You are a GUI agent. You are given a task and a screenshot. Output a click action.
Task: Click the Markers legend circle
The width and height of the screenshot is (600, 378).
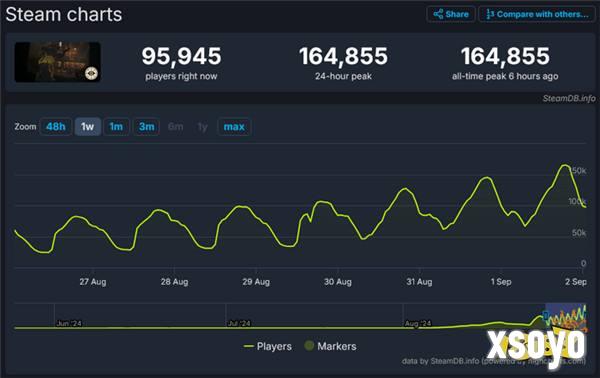point(309,346)
